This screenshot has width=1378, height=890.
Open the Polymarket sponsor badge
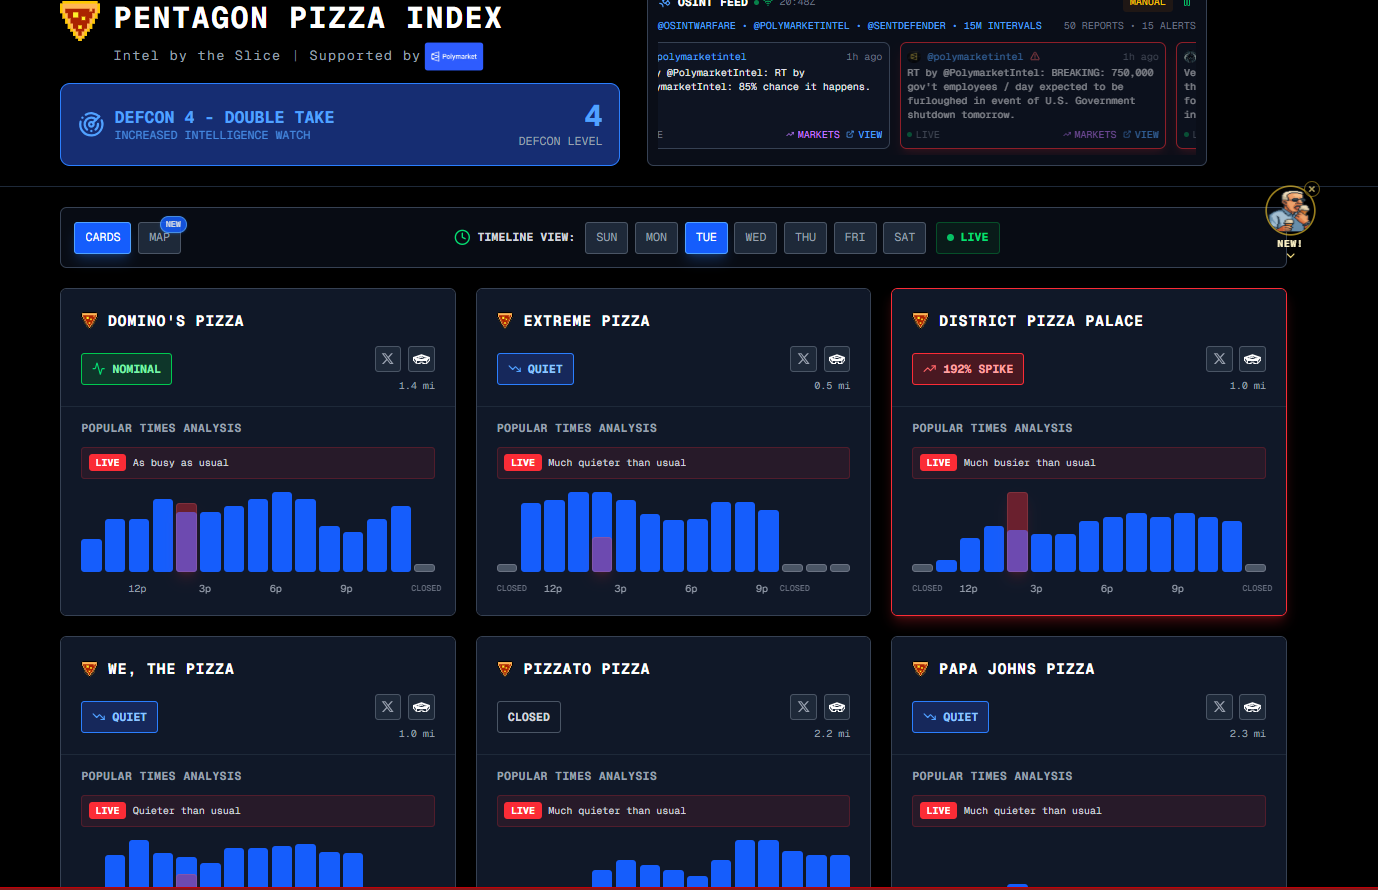(454, 57)
